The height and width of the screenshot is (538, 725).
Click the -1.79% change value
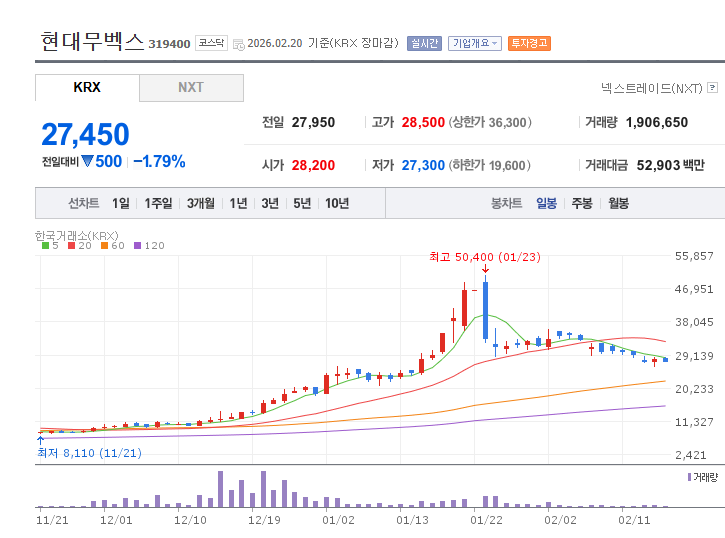[x=160, y=161]
